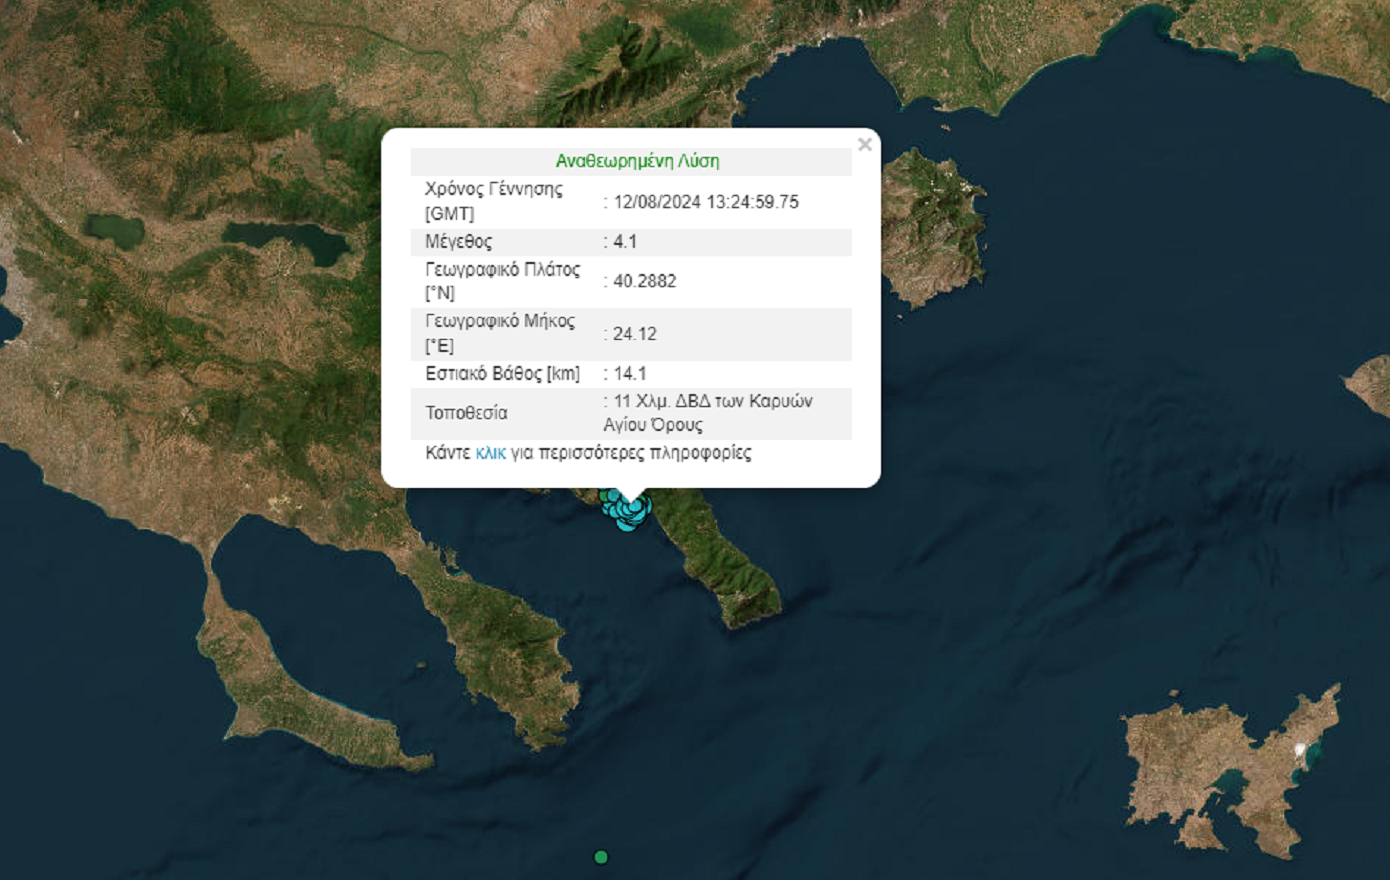This screenshot has width=1390, height=880.
Task: Click the Μέγεθος row label
Action: coord(459,242)
